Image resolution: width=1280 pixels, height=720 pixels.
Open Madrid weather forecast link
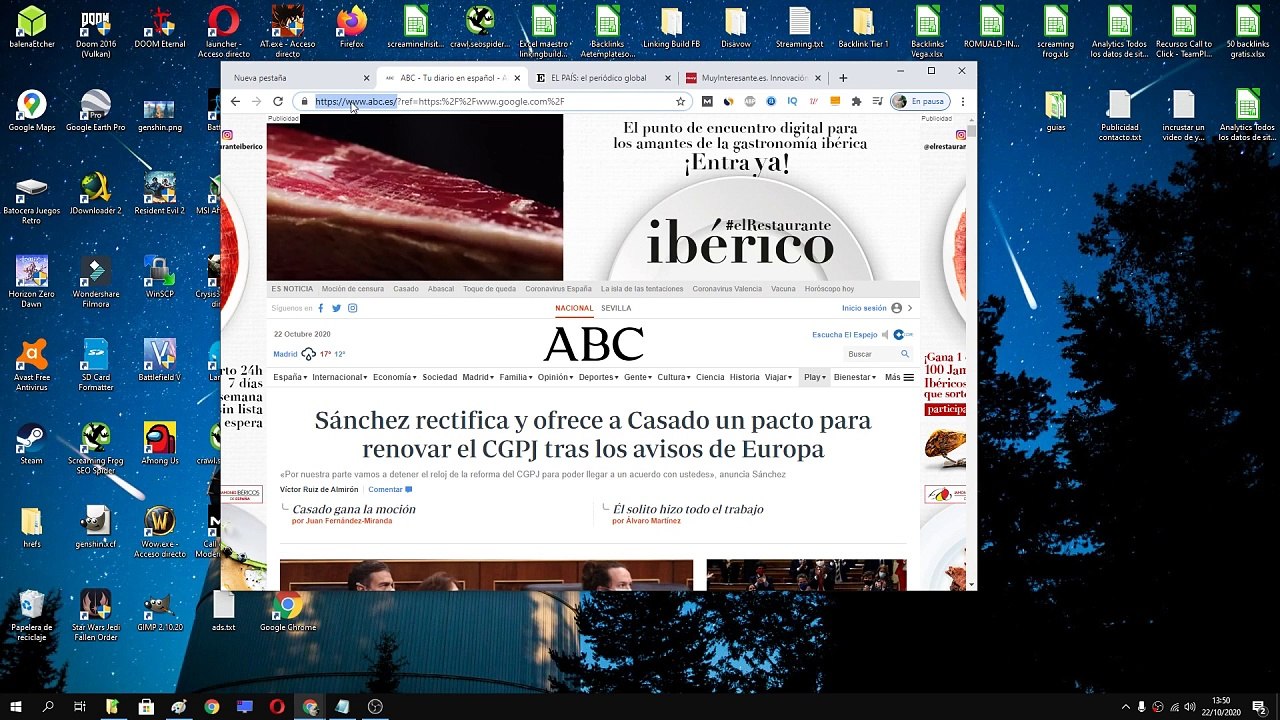tap(309, 354)
